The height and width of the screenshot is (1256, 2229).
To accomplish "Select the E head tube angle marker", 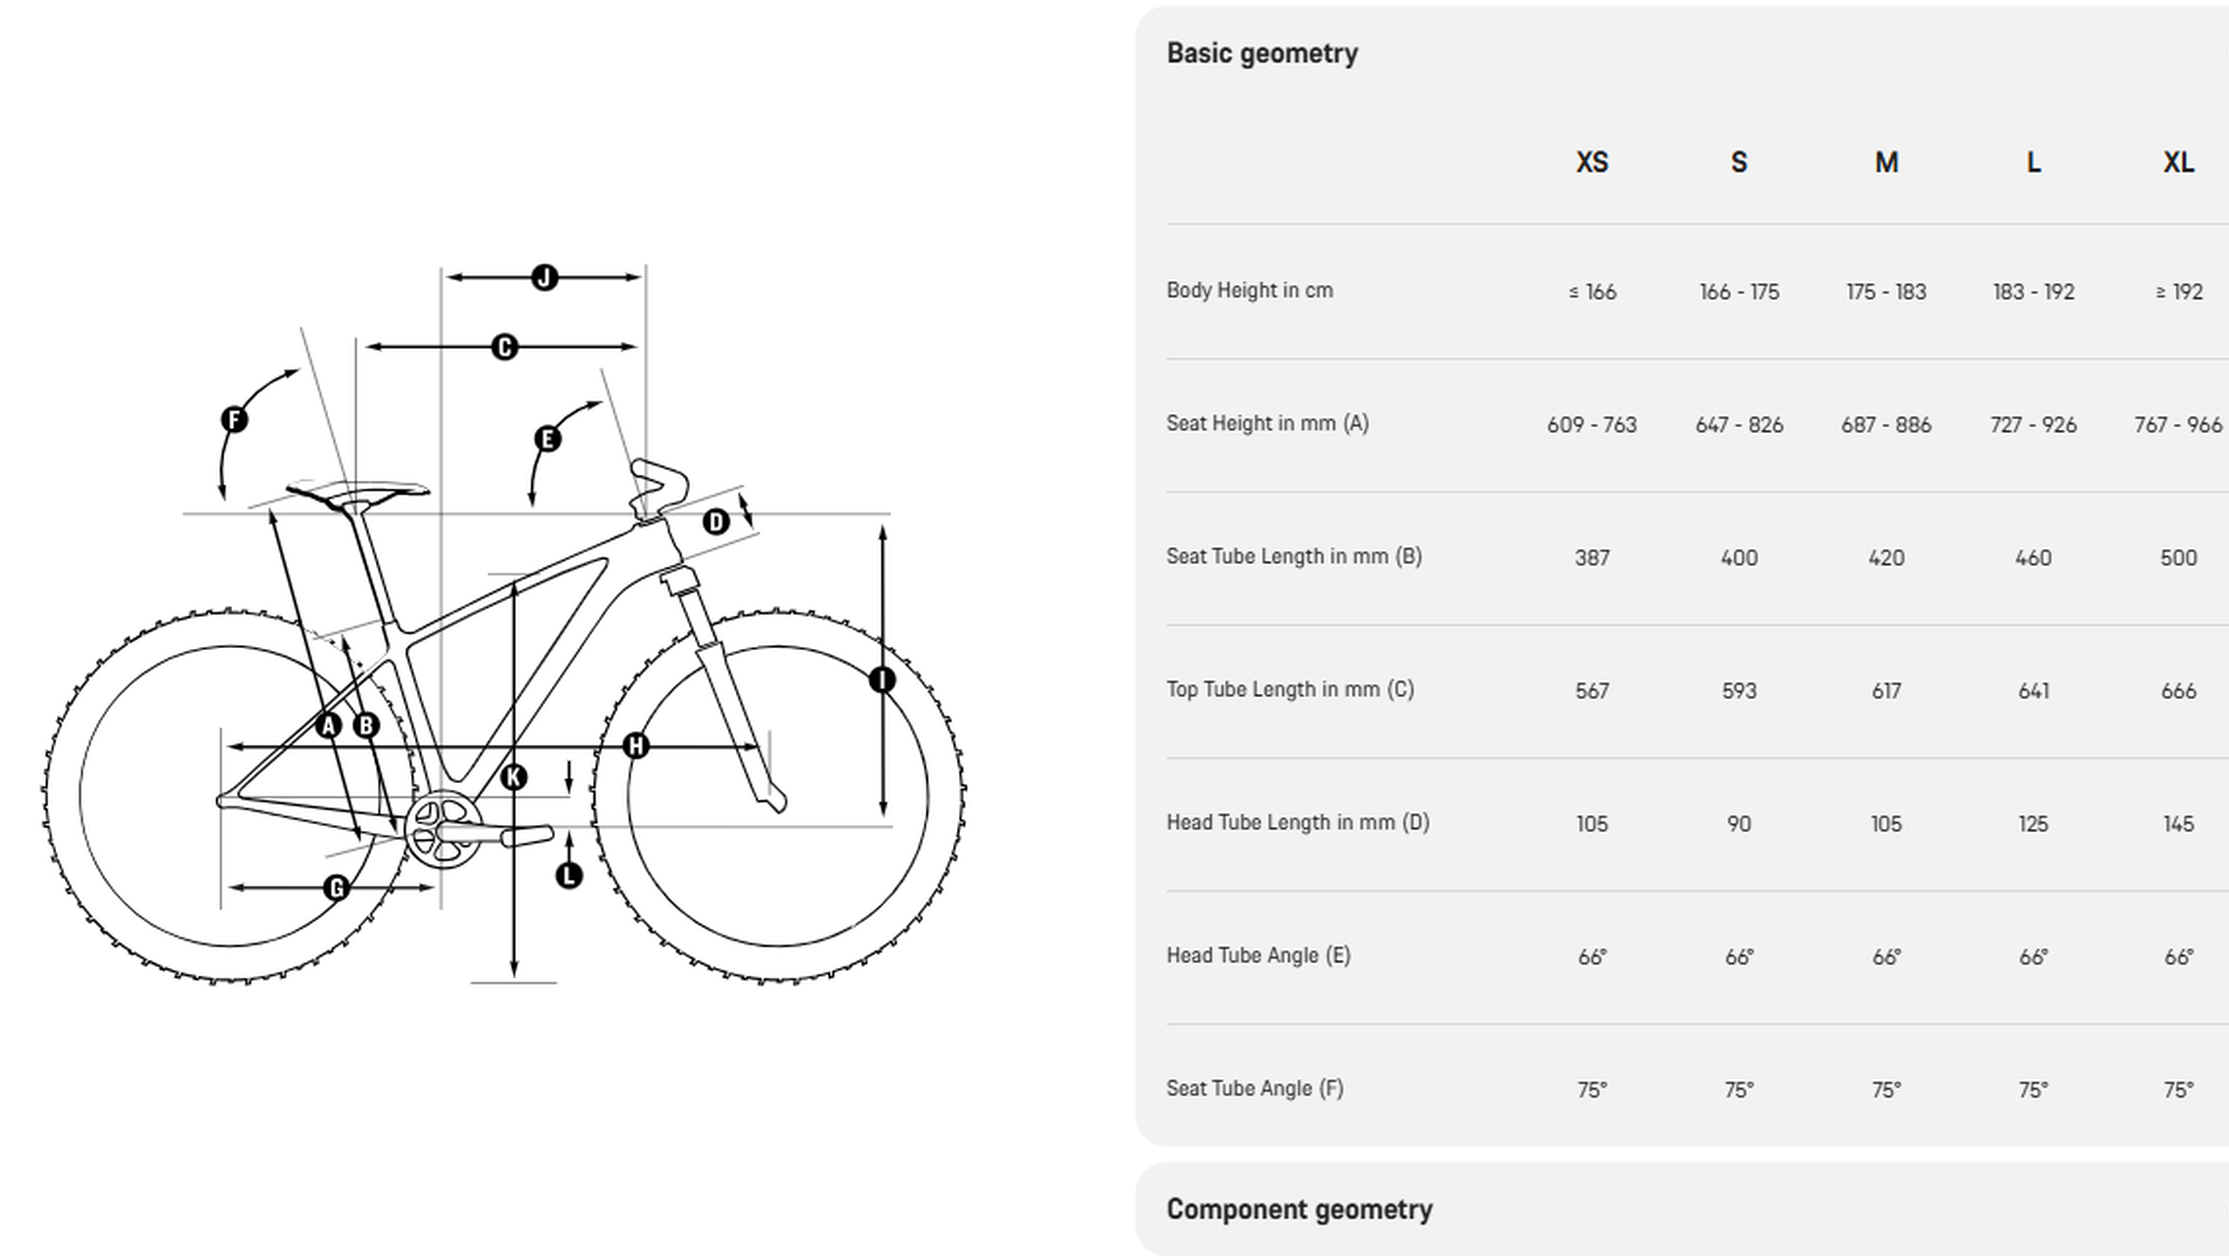I will 547,438.
